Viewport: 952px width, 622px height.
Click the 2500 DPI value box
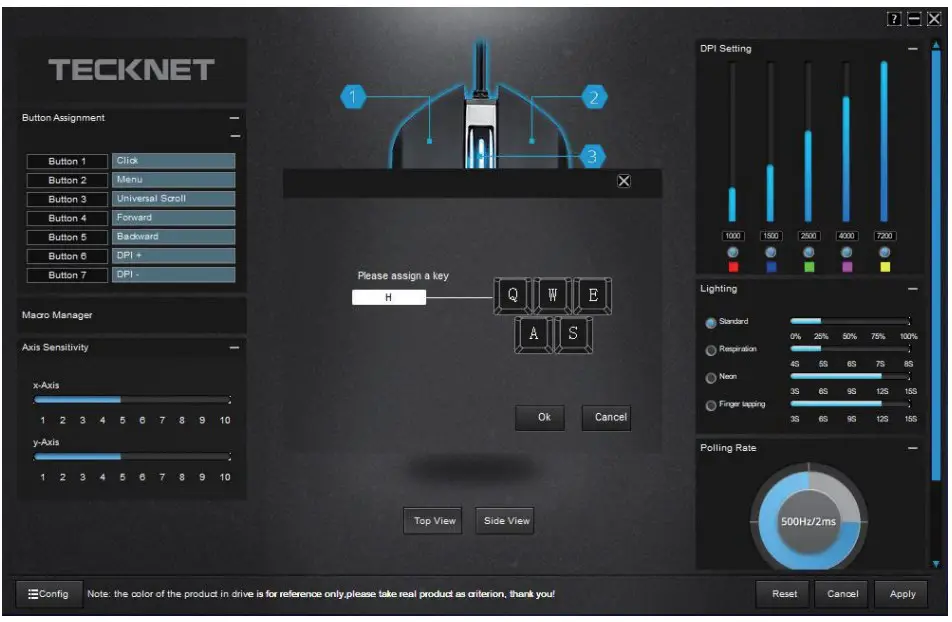click(x=808, y=236)
